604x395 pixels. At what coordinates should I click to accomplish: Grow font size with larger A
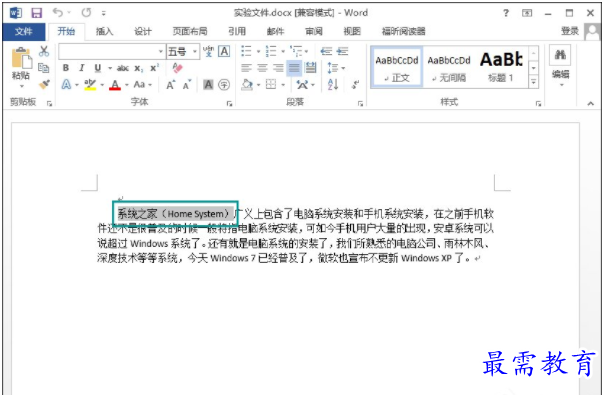[170, 85]
